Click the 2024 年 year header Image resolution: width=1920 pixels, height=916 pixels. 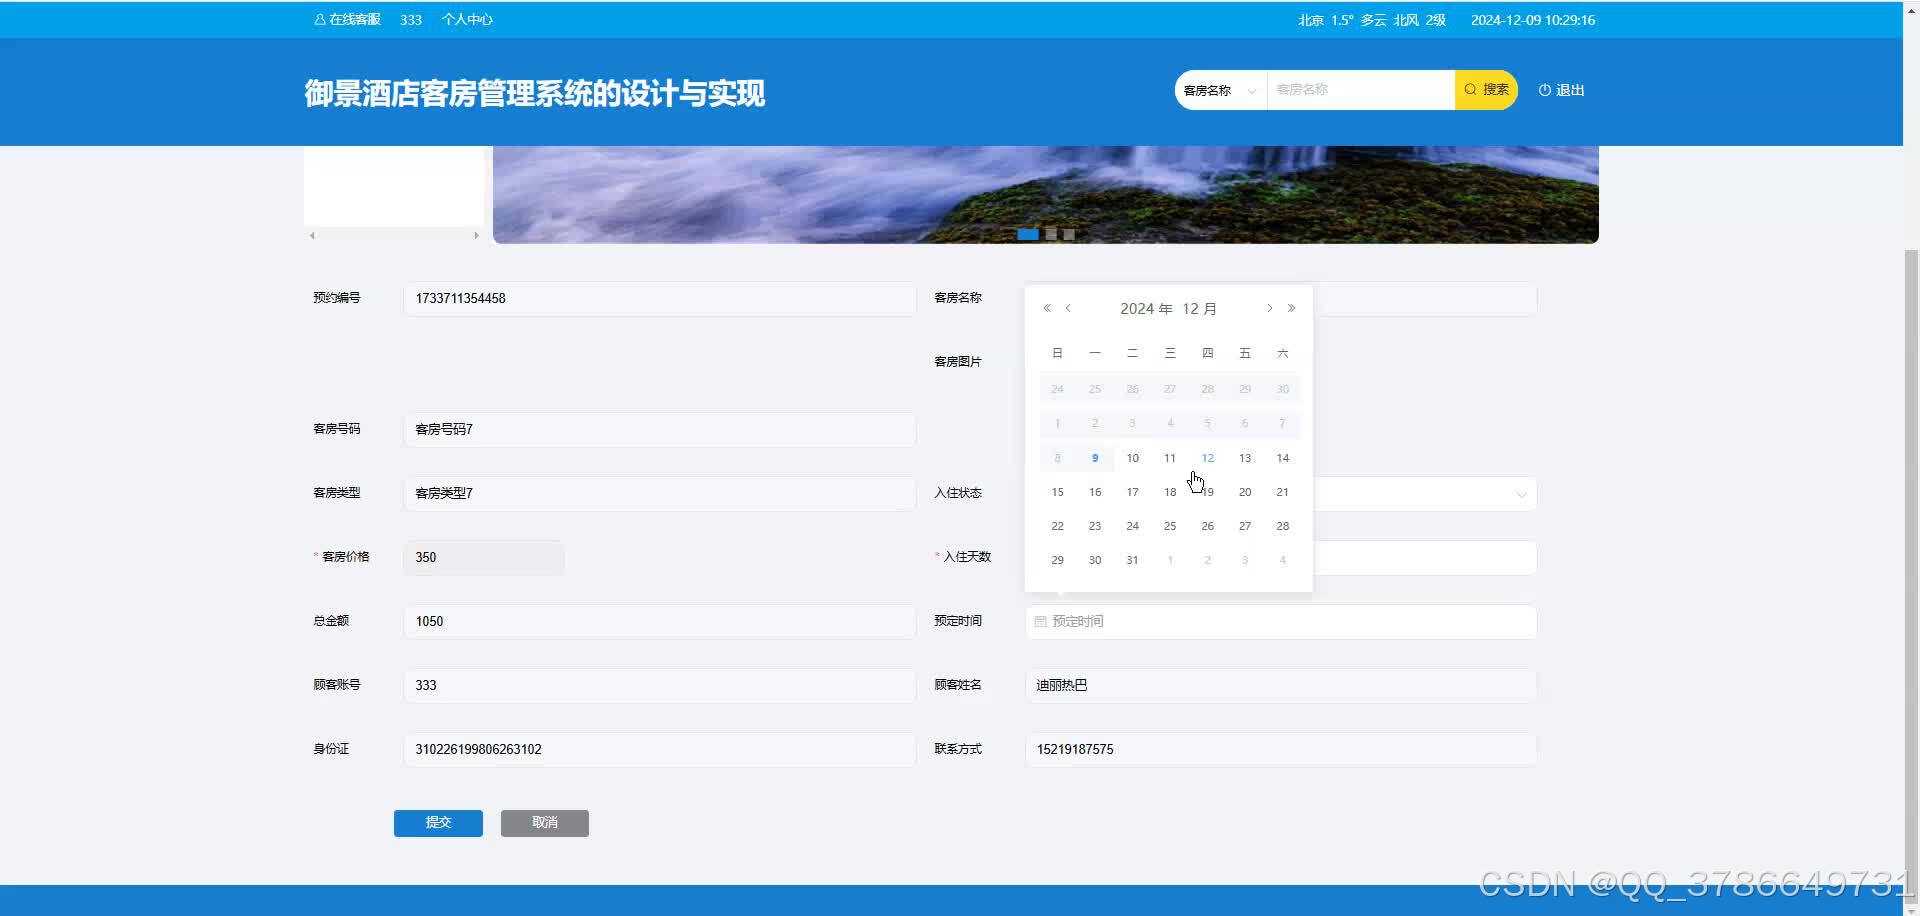[x=1145, y=309]
